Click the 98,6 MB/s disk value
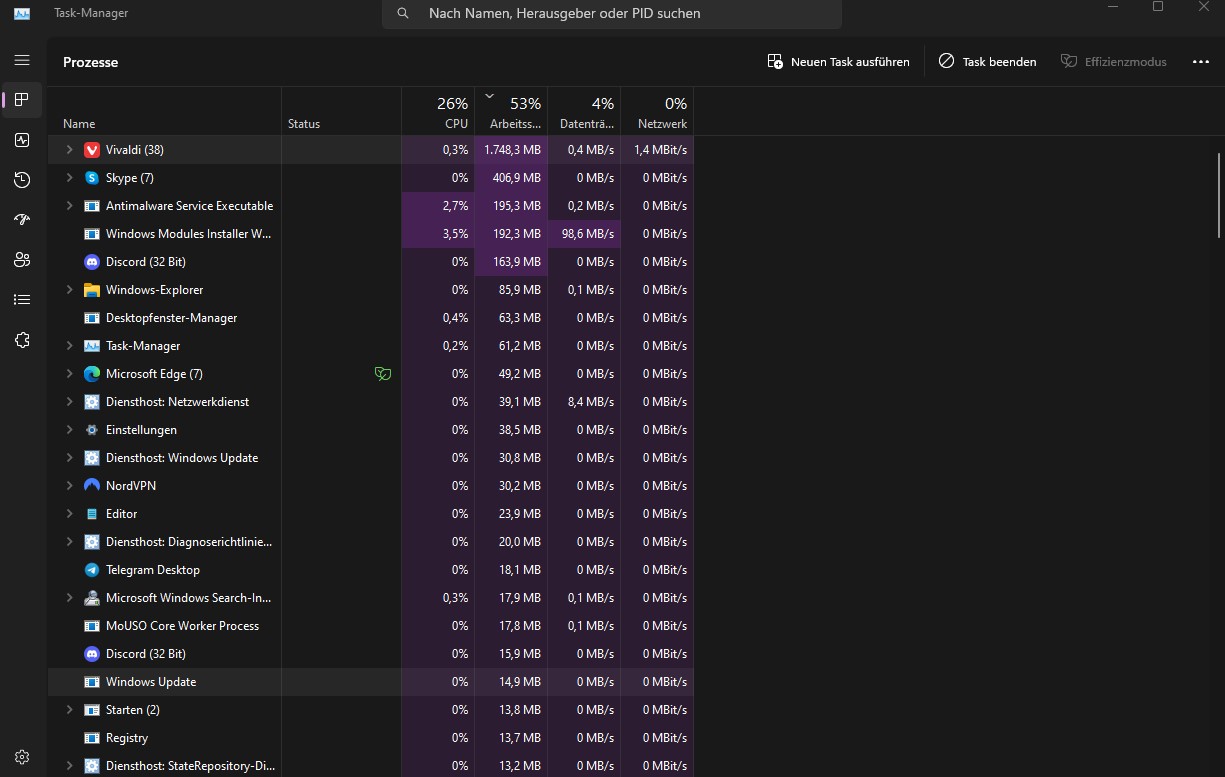 pos(588,234)
